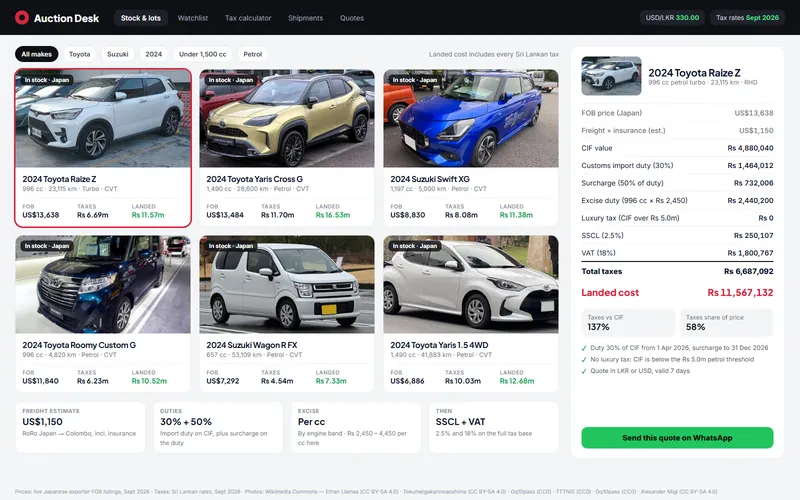800x500 pixels.
Task: Click the VAT (18%) Rs 1,800,767 amount
Action: (750, 253)
